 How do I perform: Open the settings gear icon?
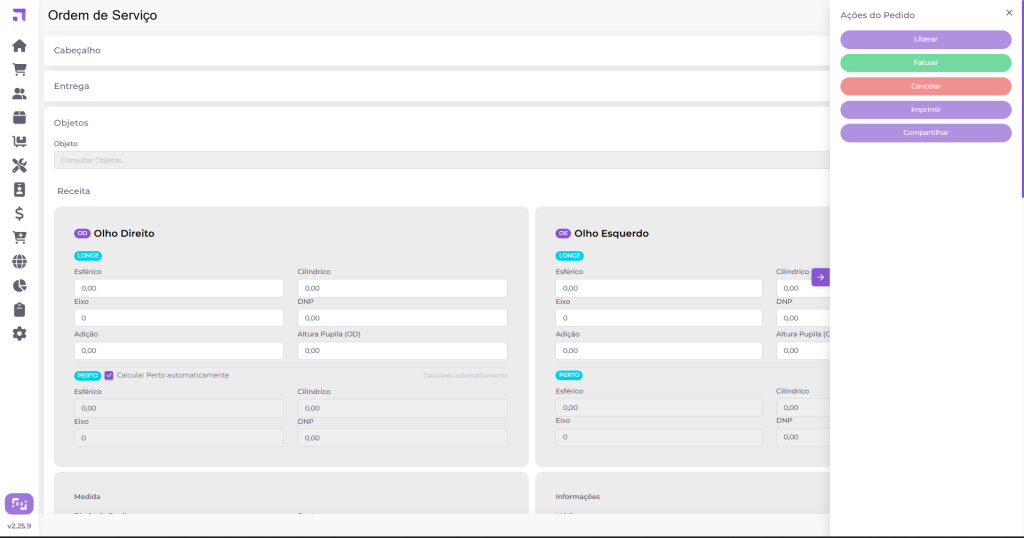click(19, 333)
